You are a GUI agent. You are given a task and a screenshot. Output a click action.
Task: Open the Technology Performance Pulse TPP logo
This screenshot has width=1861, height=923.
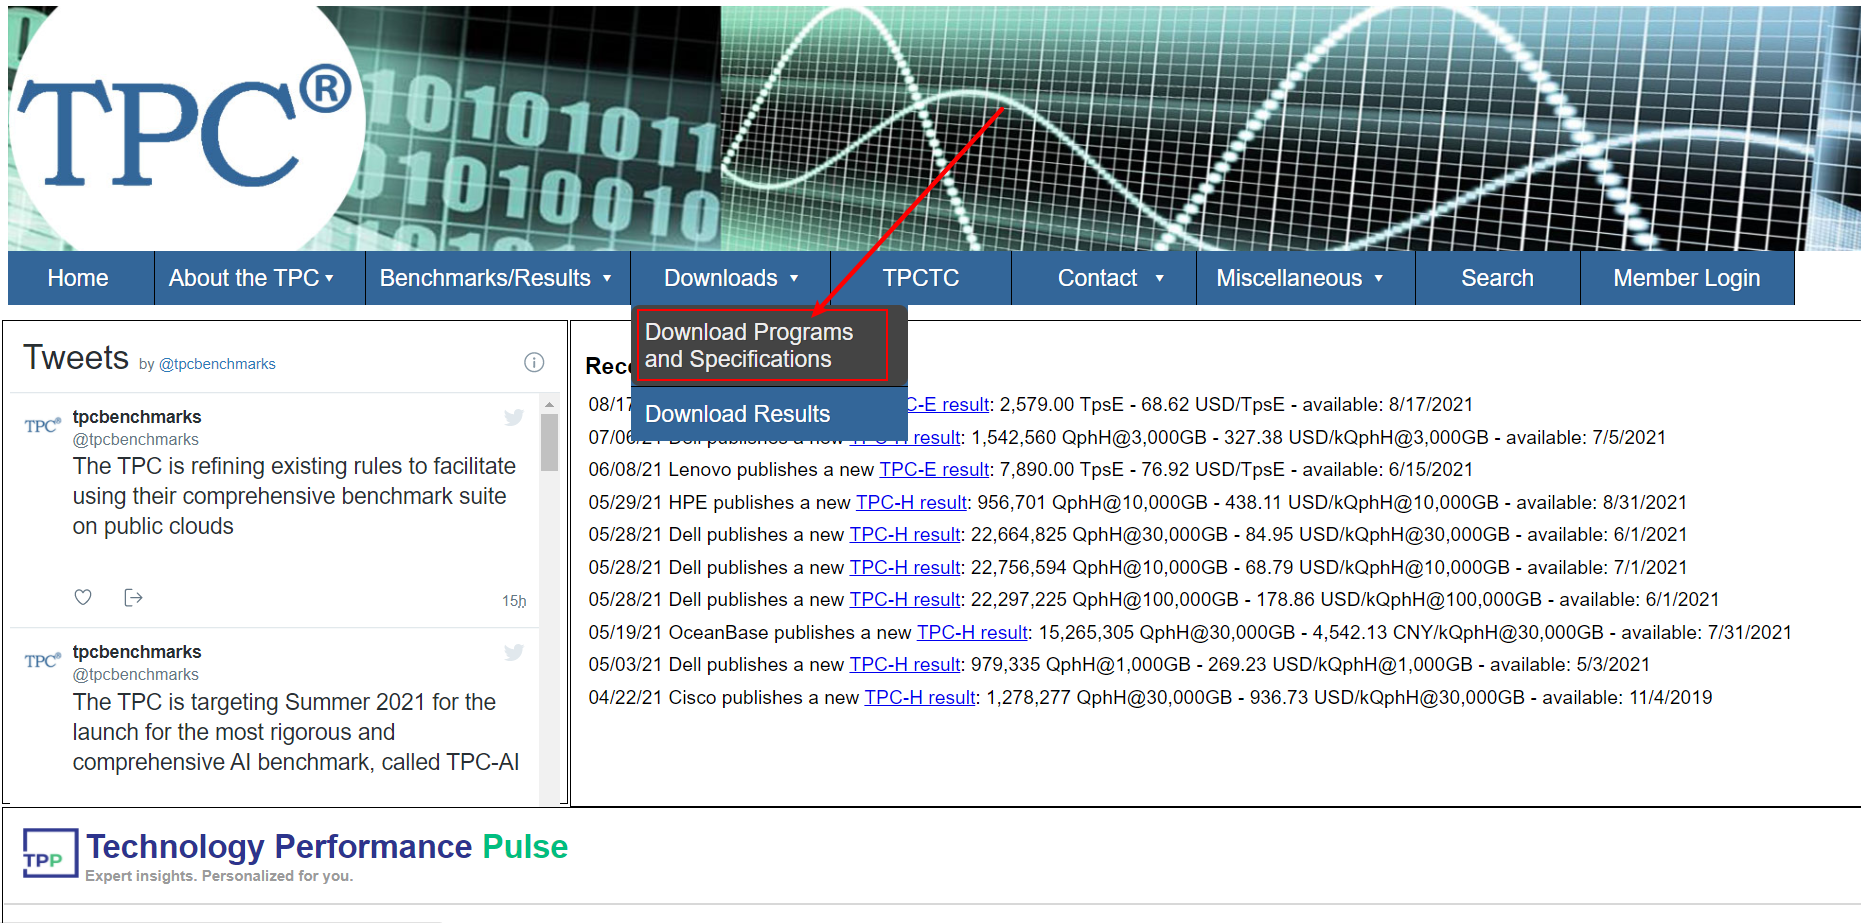point(50,853)
